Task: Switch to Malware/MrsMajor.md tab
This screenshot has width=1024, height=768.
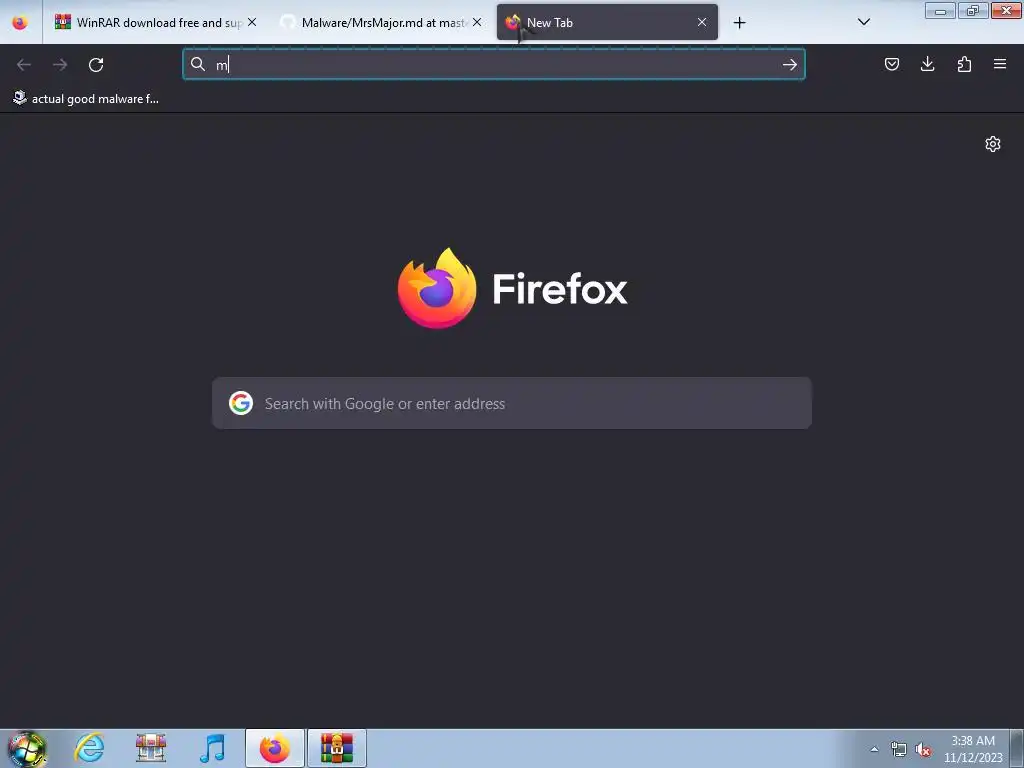Action: tap(382, 23)
